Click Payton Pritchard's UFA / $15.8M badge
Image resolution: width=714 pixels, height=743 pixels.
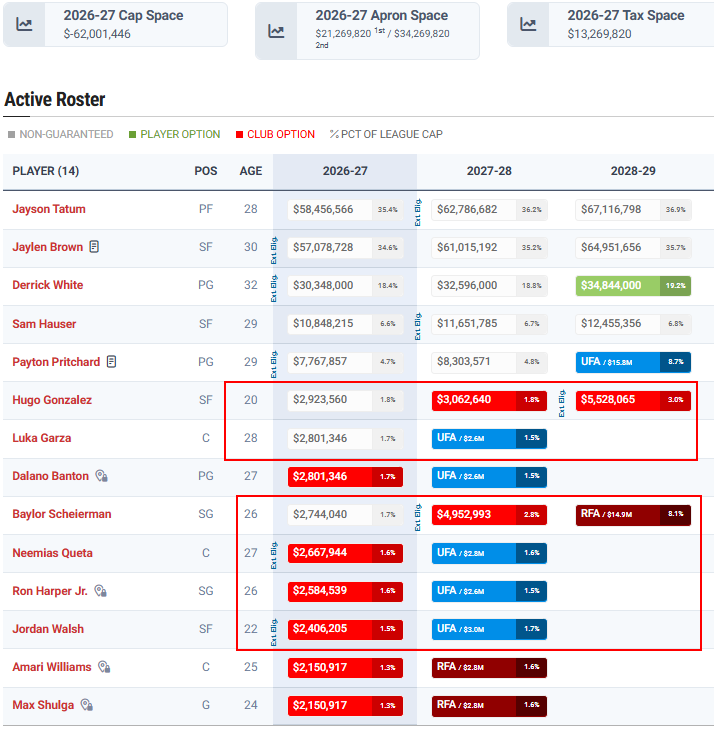(633, 362)
